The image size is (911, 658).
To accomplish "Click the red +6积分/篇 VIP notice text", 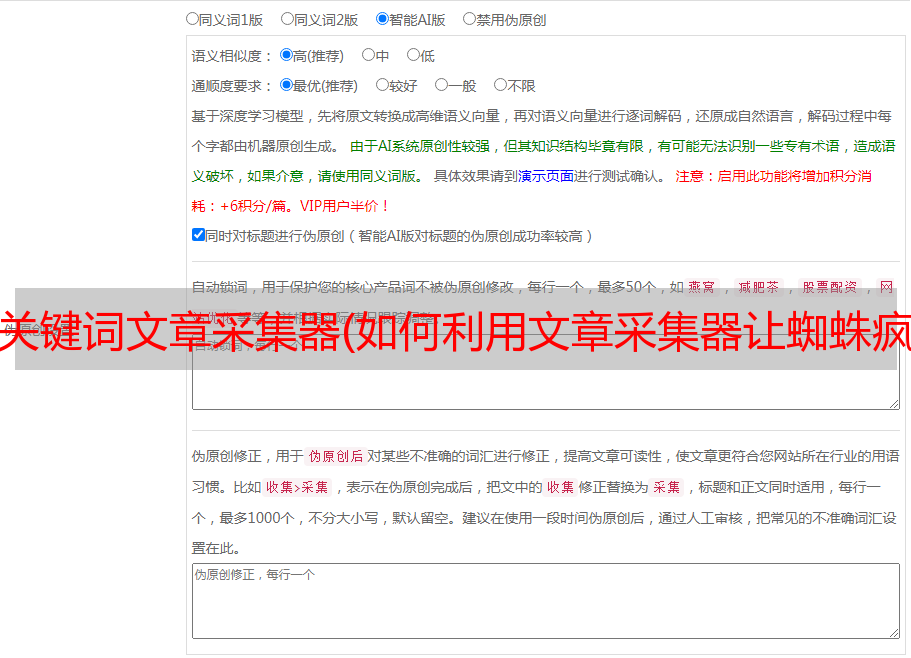I will 290,206.
